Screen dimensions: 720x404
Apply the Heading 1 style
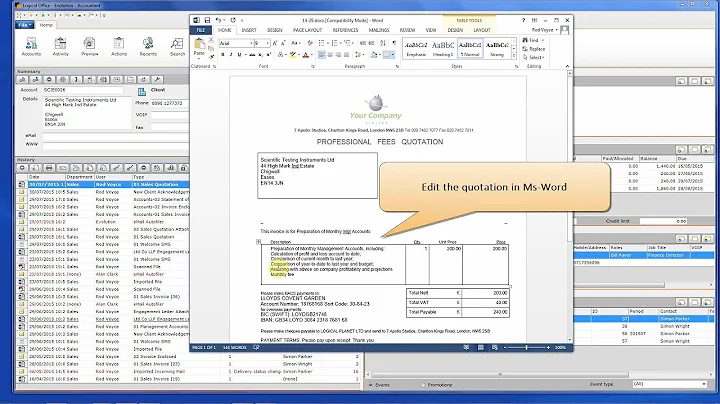[x=443, y=48]
